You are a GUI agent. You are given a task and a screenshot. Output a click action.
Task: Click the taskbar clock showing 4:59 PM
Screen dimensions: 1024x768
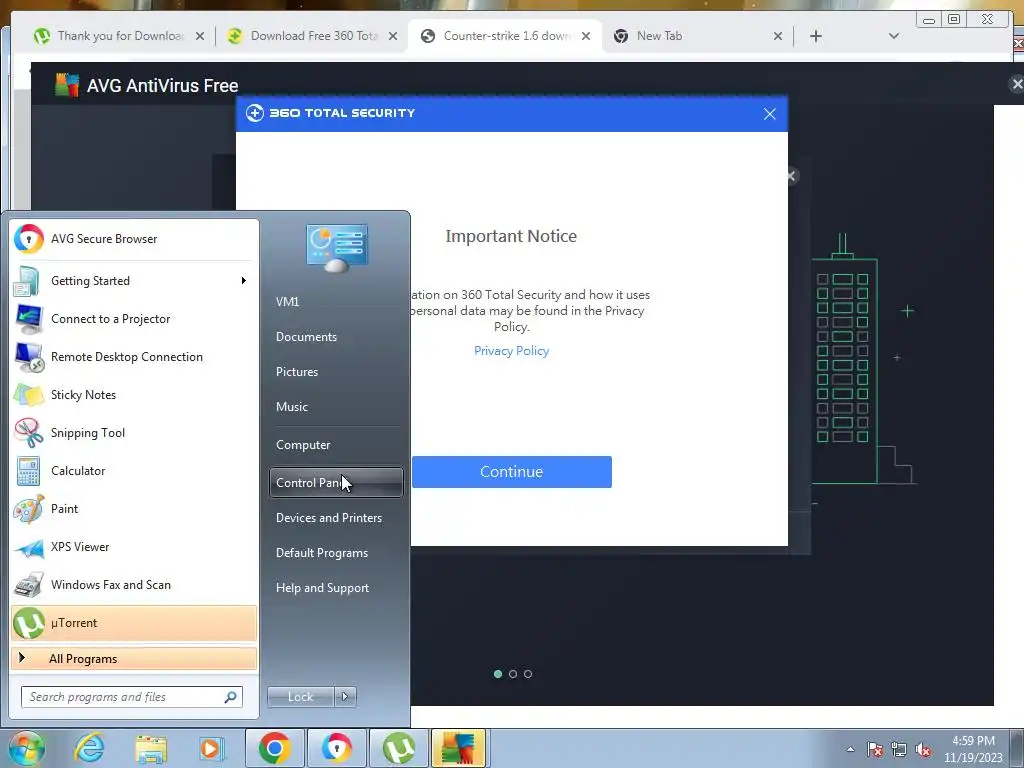pos(973,749)
